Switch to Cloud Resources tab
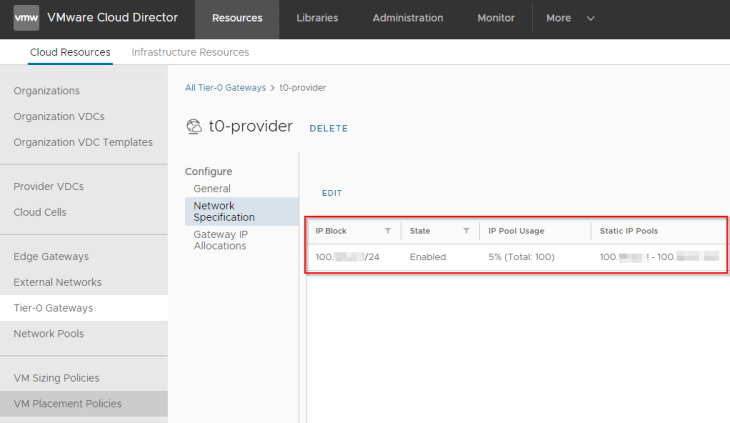The width and height of the screenshot is (730, 423). pyautogui.click(x=70, y=52)
